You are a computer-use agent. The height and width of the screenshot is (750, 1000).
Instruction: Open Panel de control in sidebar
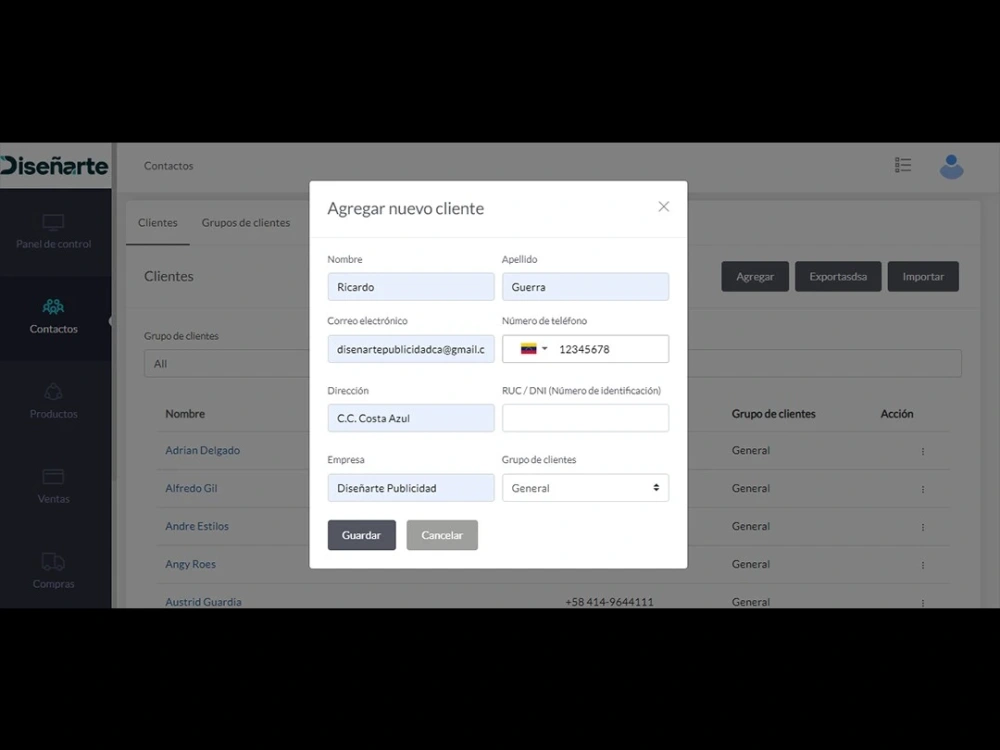[x=54, y=232]
